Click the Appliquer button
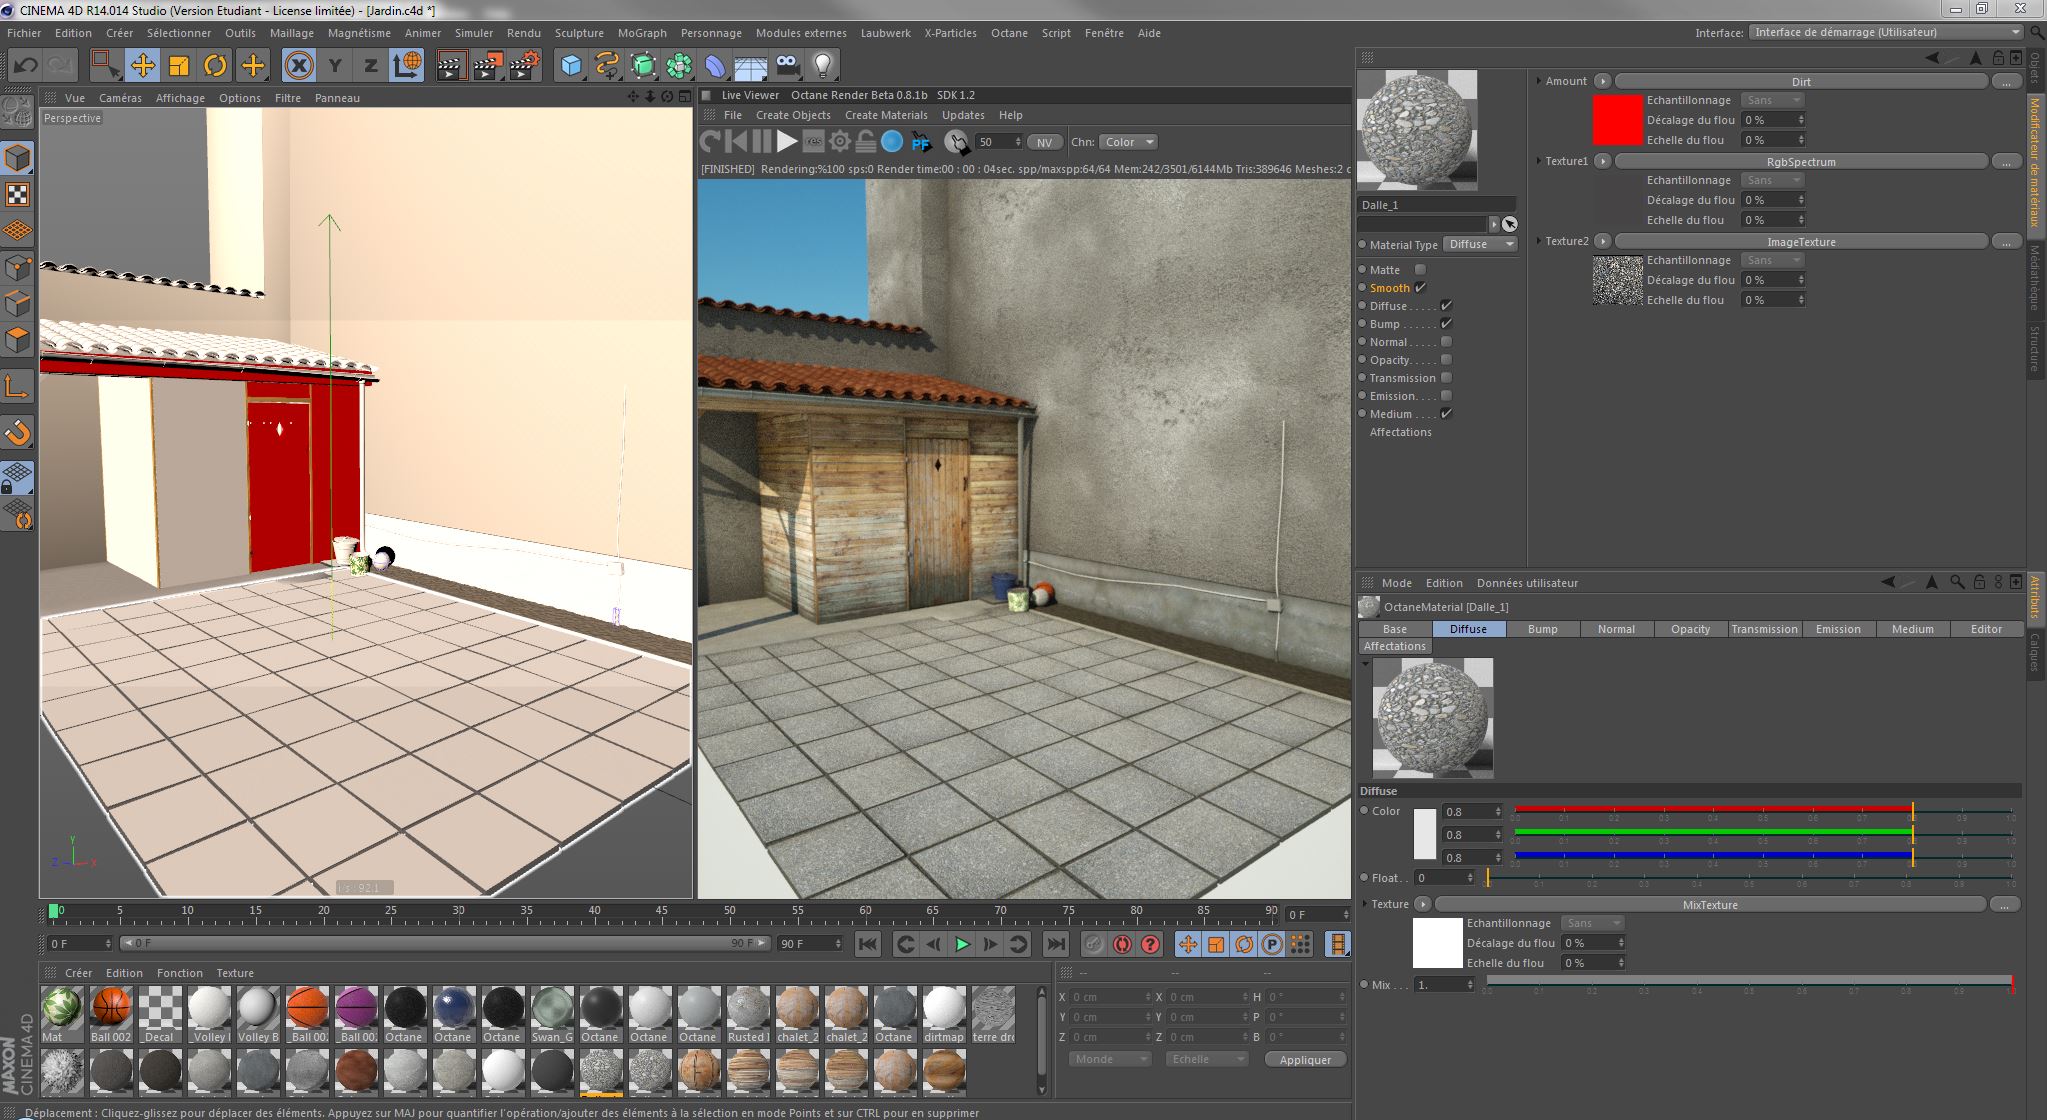This screenshot has width=2047, height=1120. [x=1305, y=1059]
